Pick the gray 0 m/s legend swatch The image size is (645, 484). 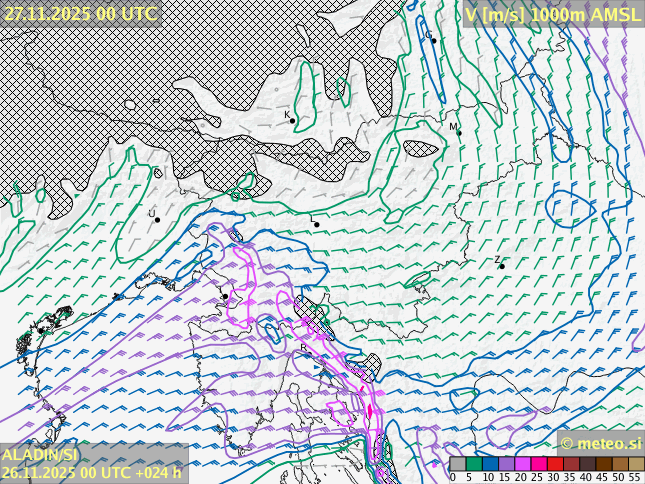(457, 464)
